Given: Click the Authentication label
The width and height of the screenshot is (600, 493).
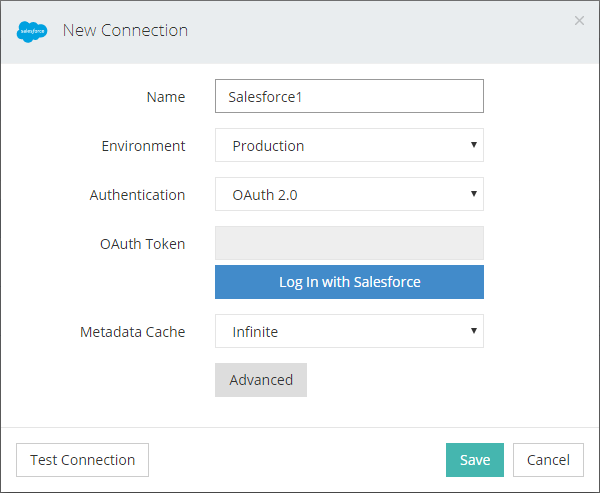Looking at the screenshot, I should click(x=137, y=195).
